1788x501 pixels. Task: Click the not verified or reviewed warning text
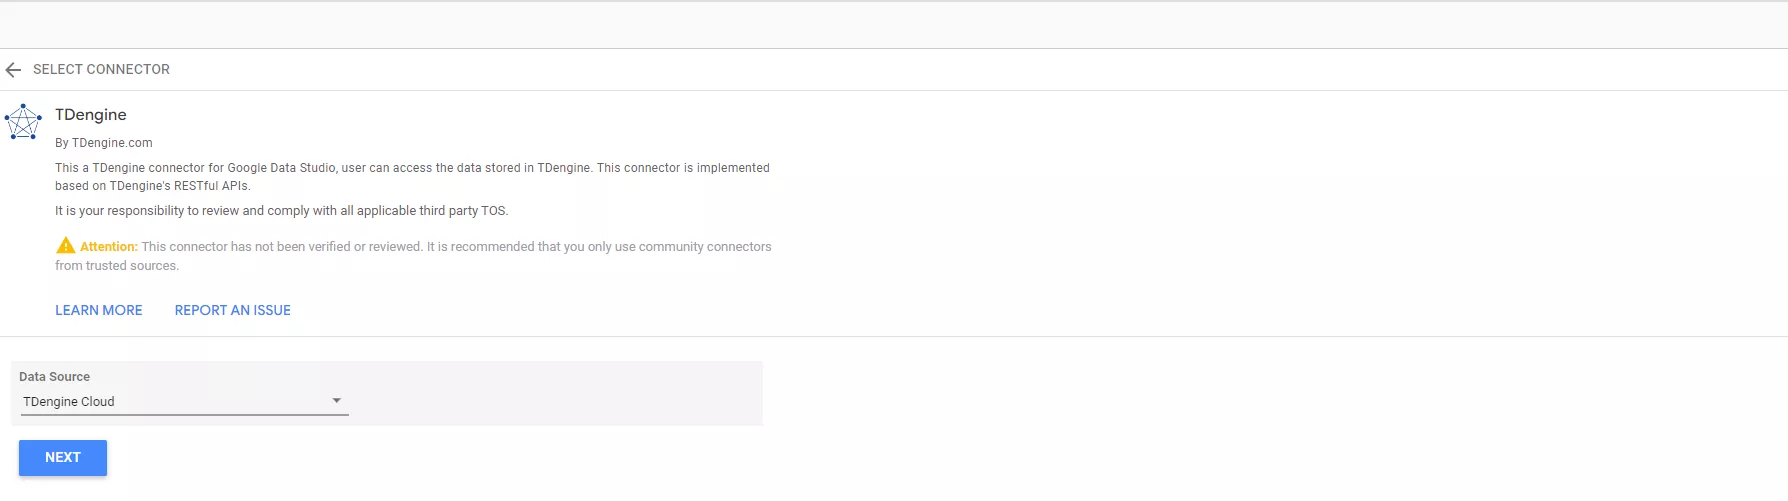point(456,247)
